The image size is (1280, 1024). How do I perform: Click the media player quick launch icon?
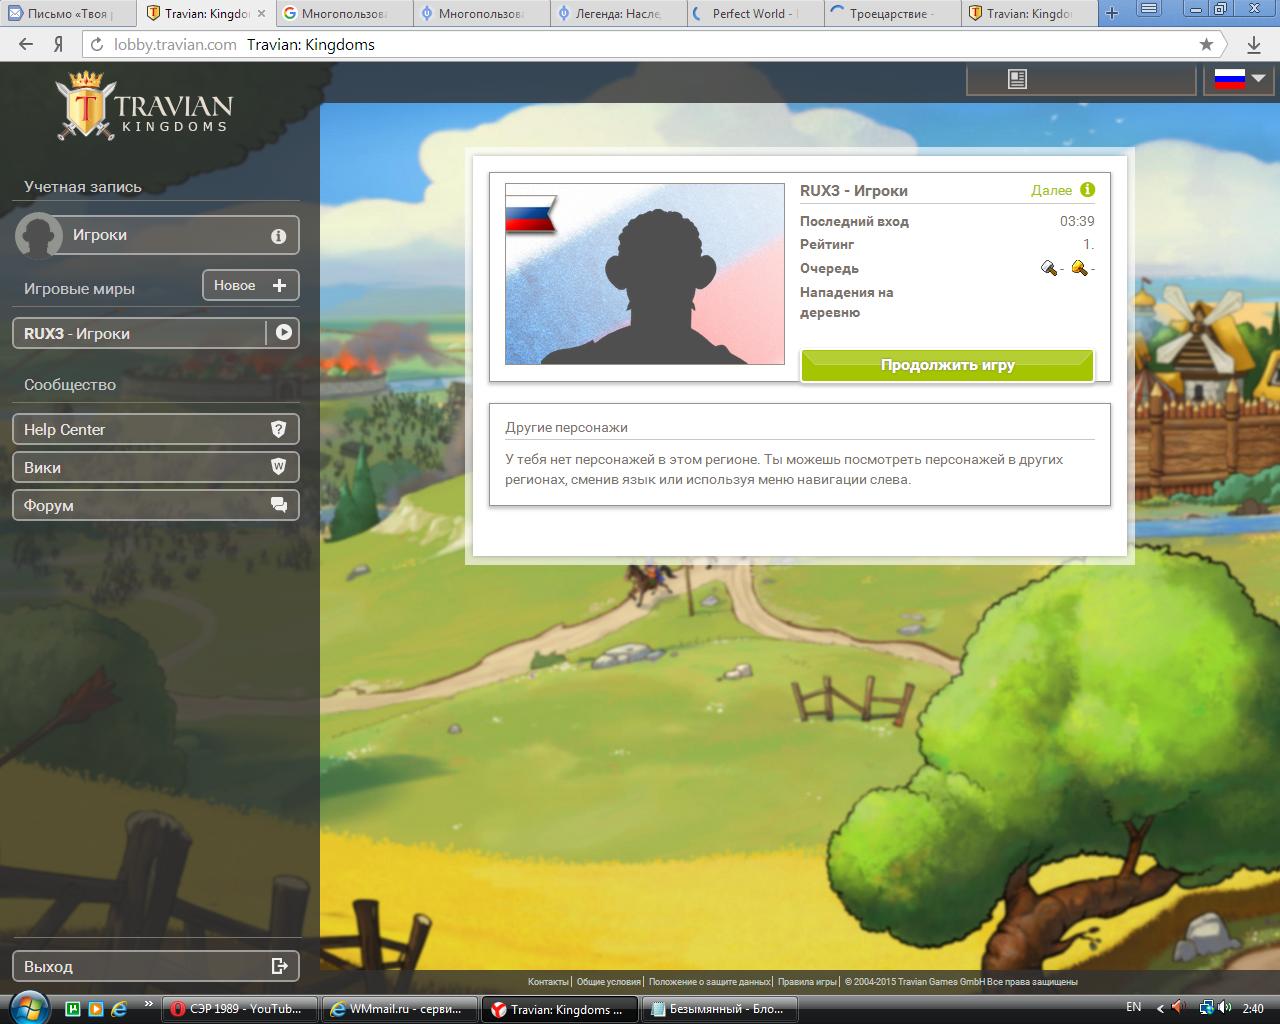96,1008
